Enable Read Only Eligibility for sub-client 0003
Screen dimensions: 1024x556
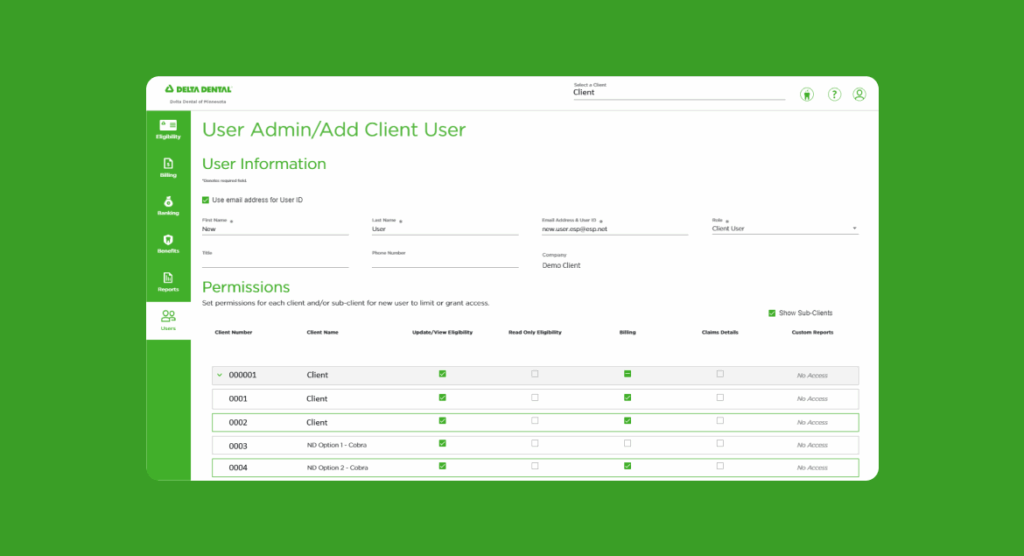[x=535, y=443]
